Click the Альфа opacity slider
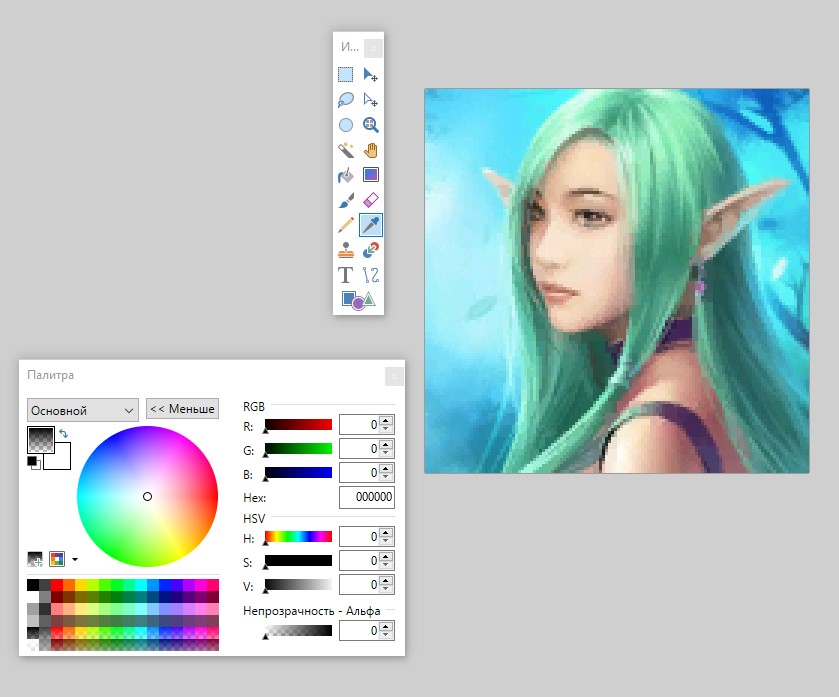Screen dimensions: 839x697 click(x=299, y=631)
